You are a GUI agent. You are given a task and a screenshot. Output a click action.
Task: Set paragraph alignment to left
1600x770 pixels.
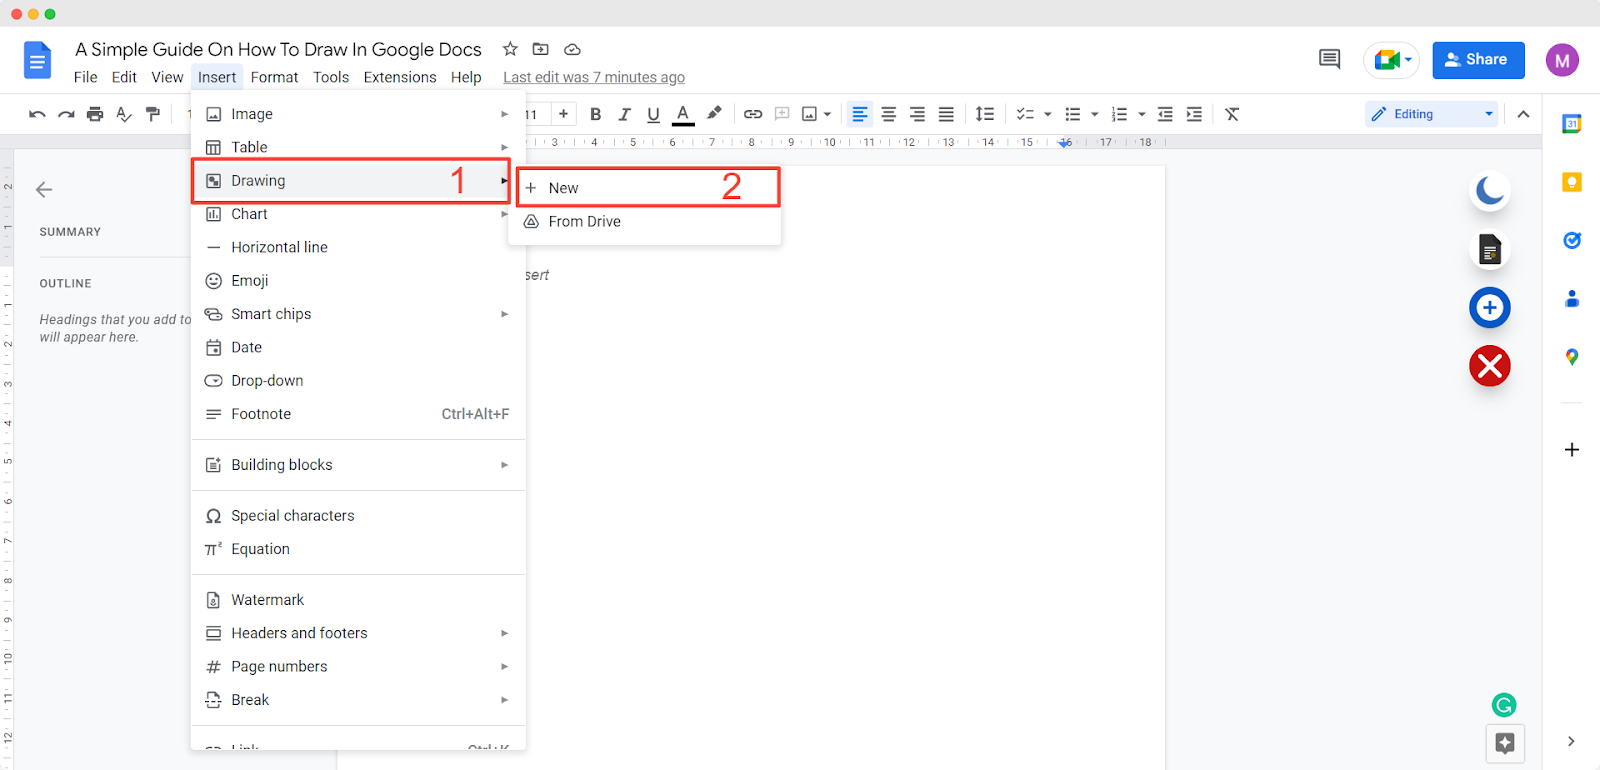860,114
